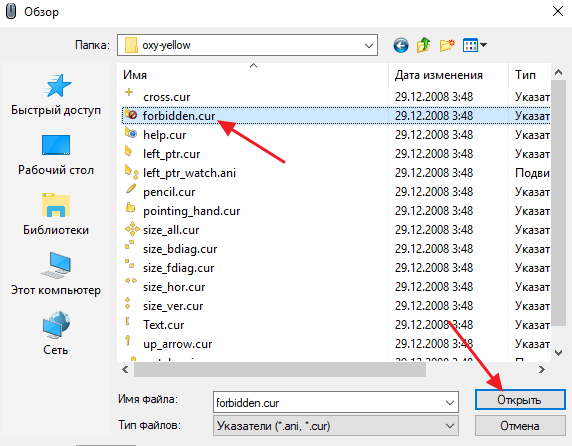572x446 pixels.
Task: Open Quick Access (Быстрый доступ) location
Action: pyautogui.click(x=56, y=95)
